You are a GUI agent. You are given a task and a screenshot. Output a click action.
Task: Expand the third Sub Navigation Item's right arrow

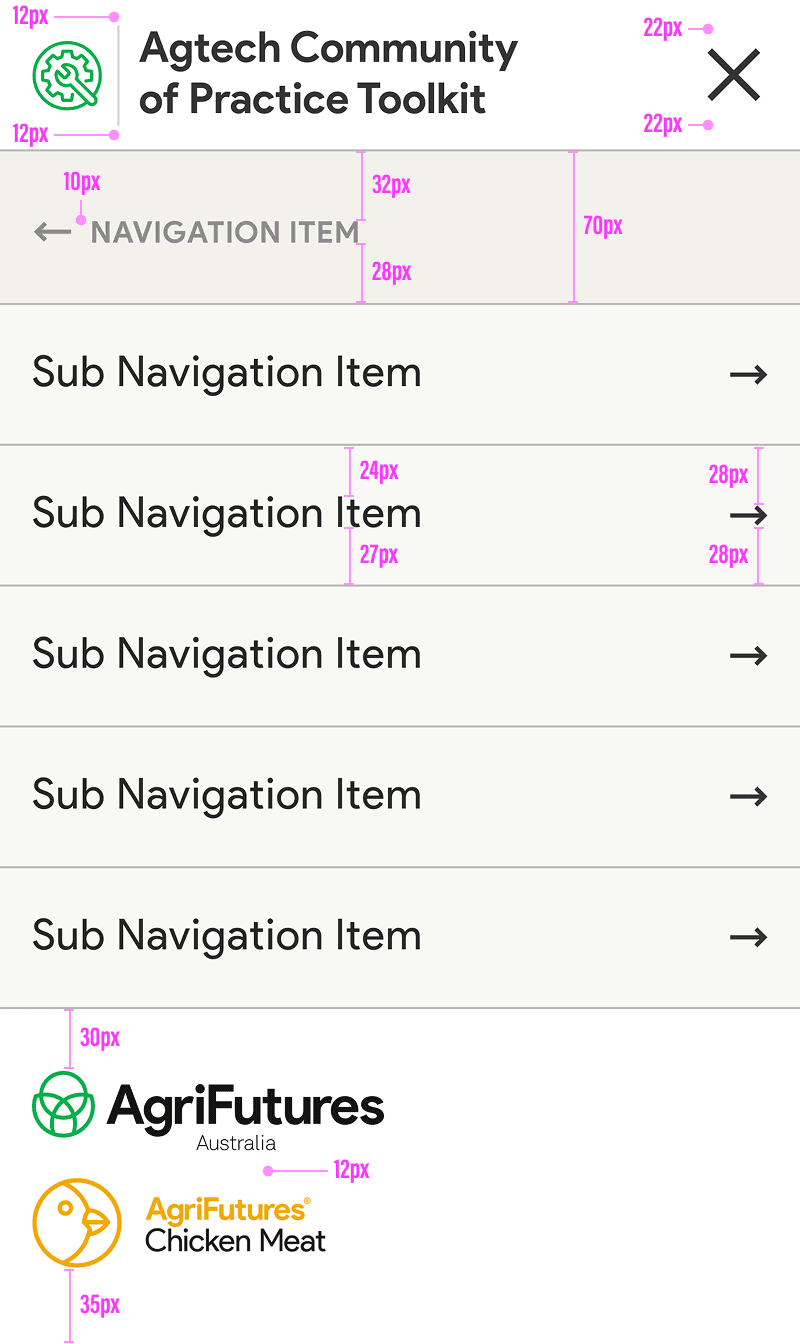[x=748, y=656]
